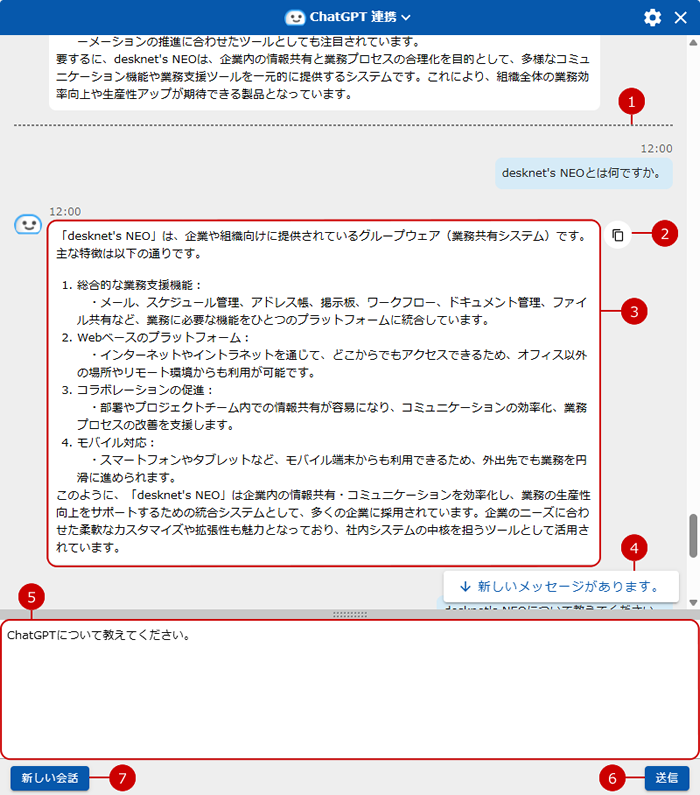Click the chat scrollbar thumb
This screenshot has width=700, height=795.
click(693, 536)
